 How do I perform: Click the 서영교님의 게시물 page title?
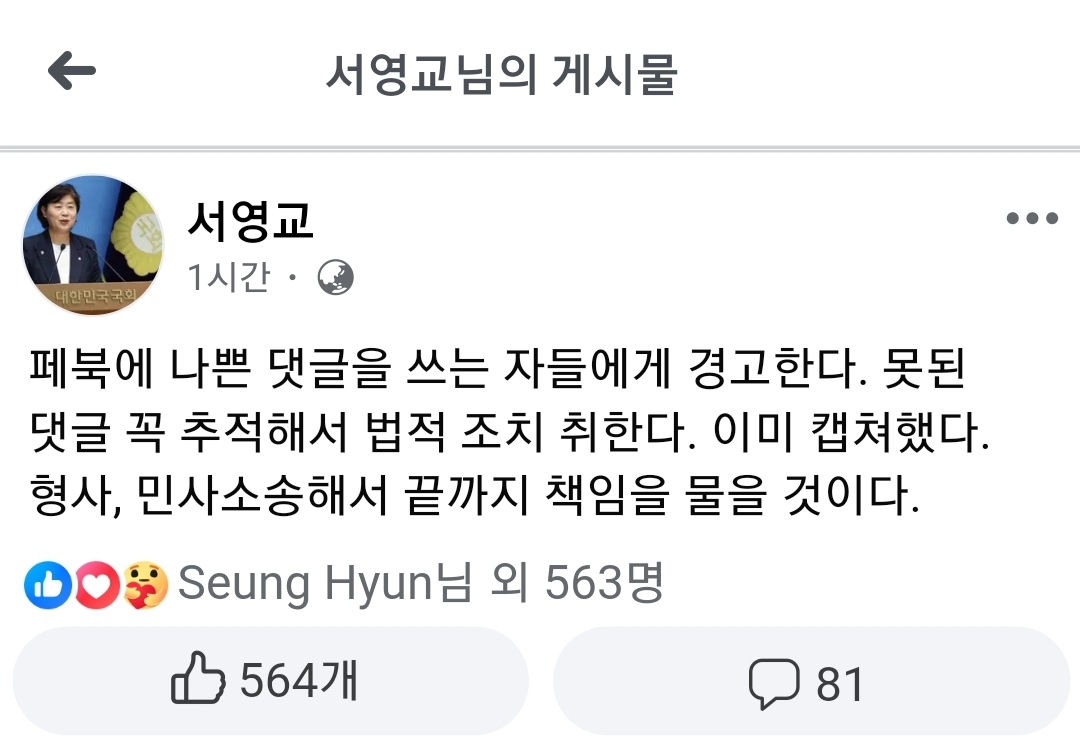coord(501,74)
